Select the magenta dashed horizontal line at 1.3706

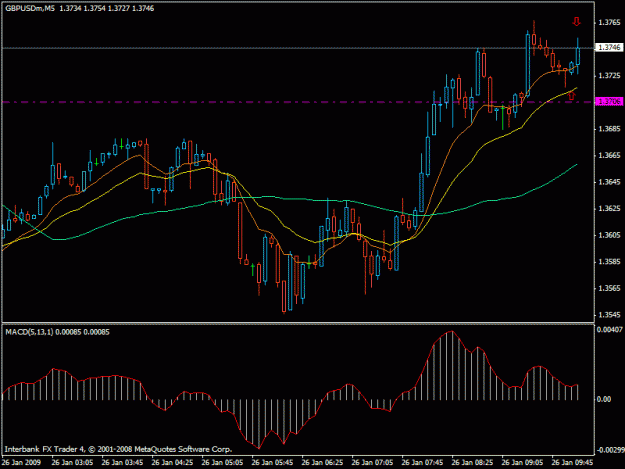tap(298, 102)
